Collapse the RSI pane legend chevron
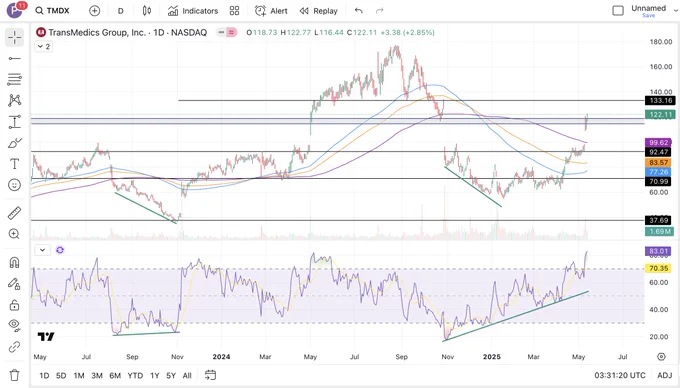This screenshot has height=388, width=680. click(x=42, y=250)
